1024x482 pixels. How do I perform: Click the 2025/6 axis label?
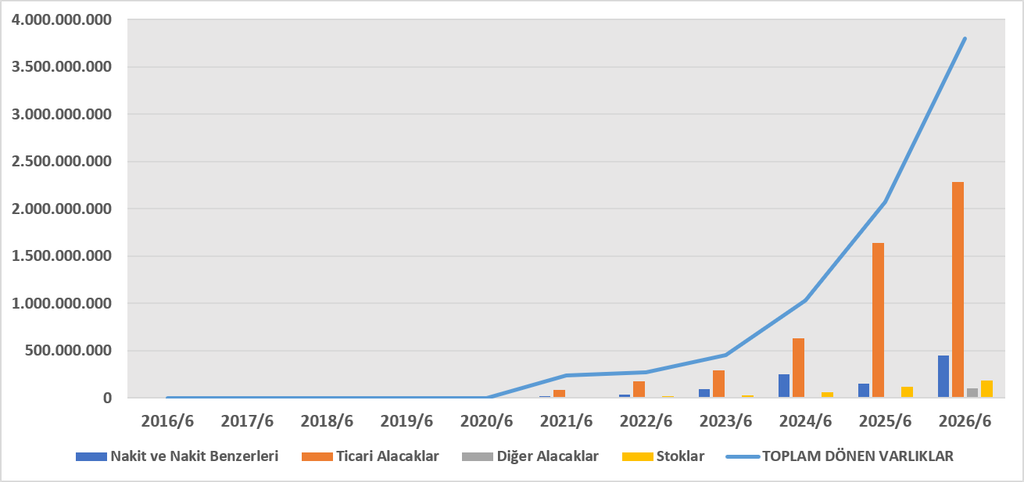tap(886, 421)
